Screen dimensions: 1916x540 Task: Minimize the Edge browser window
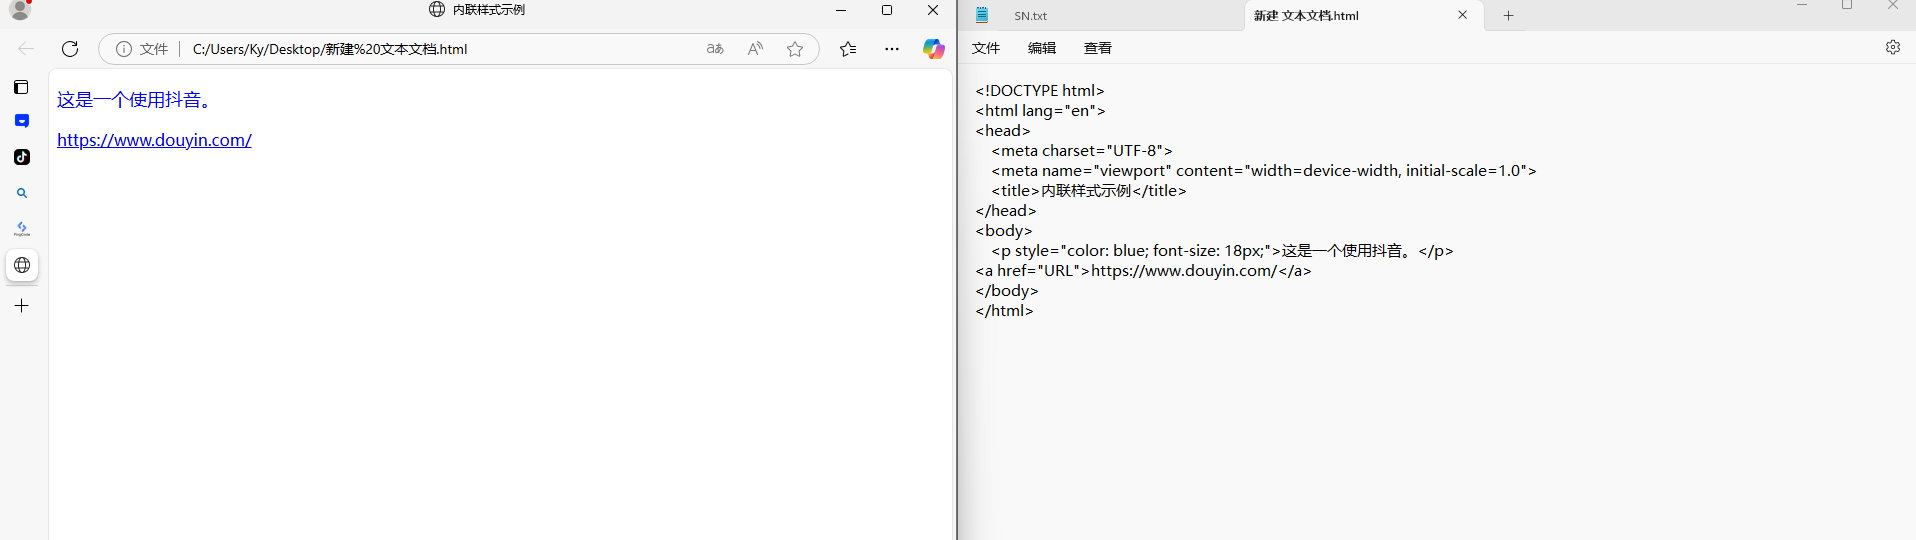(841, 10)
